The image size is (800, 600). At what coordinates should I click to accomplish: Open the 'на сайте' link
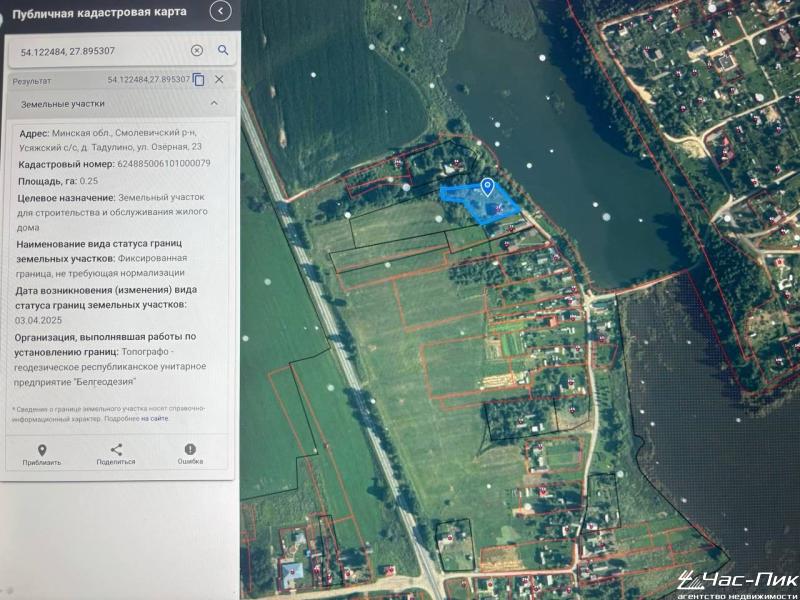click(154, 419)
